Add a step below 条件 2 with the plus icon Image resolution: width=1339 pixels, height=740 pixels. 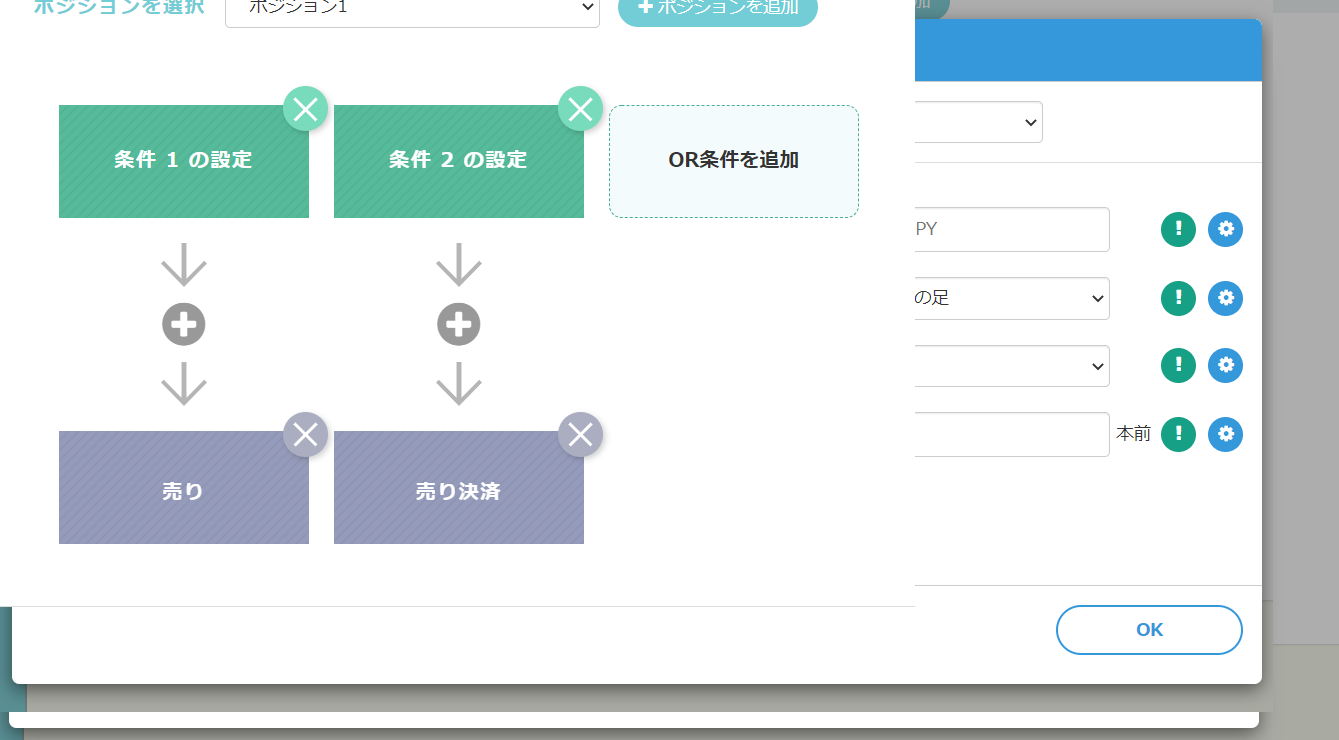pyautogui.click(x=459, y=324)
